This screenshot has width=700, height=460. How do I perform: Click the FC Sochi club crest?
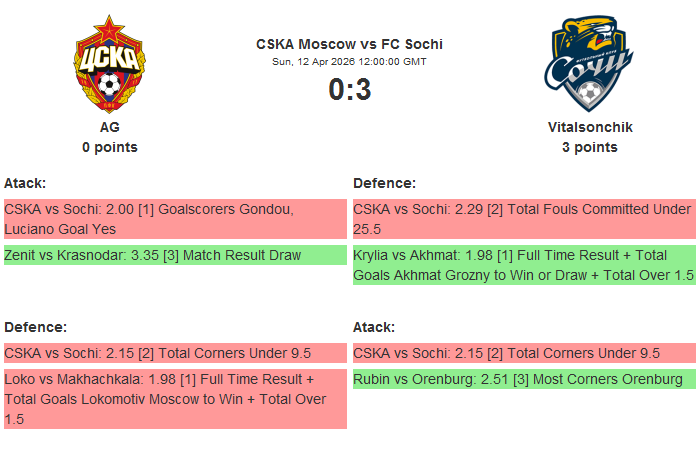click(x=590, y=66)
